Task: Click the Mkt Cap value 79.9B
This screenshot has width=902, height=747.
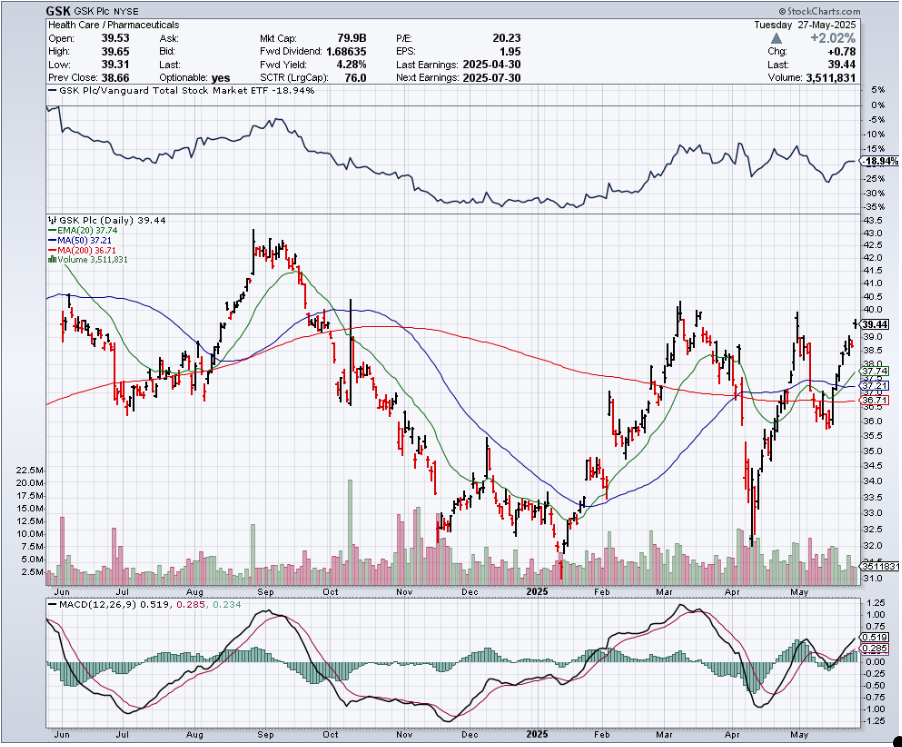Action: pos(351,39)
